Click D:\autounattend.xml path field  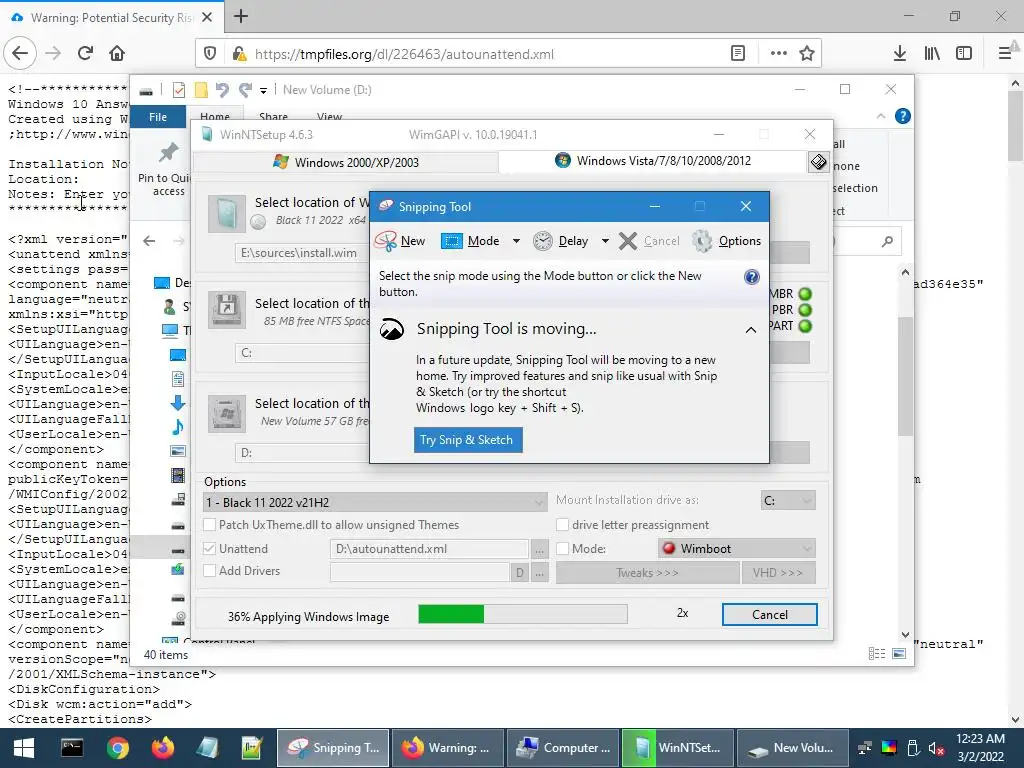coord(429,549)
